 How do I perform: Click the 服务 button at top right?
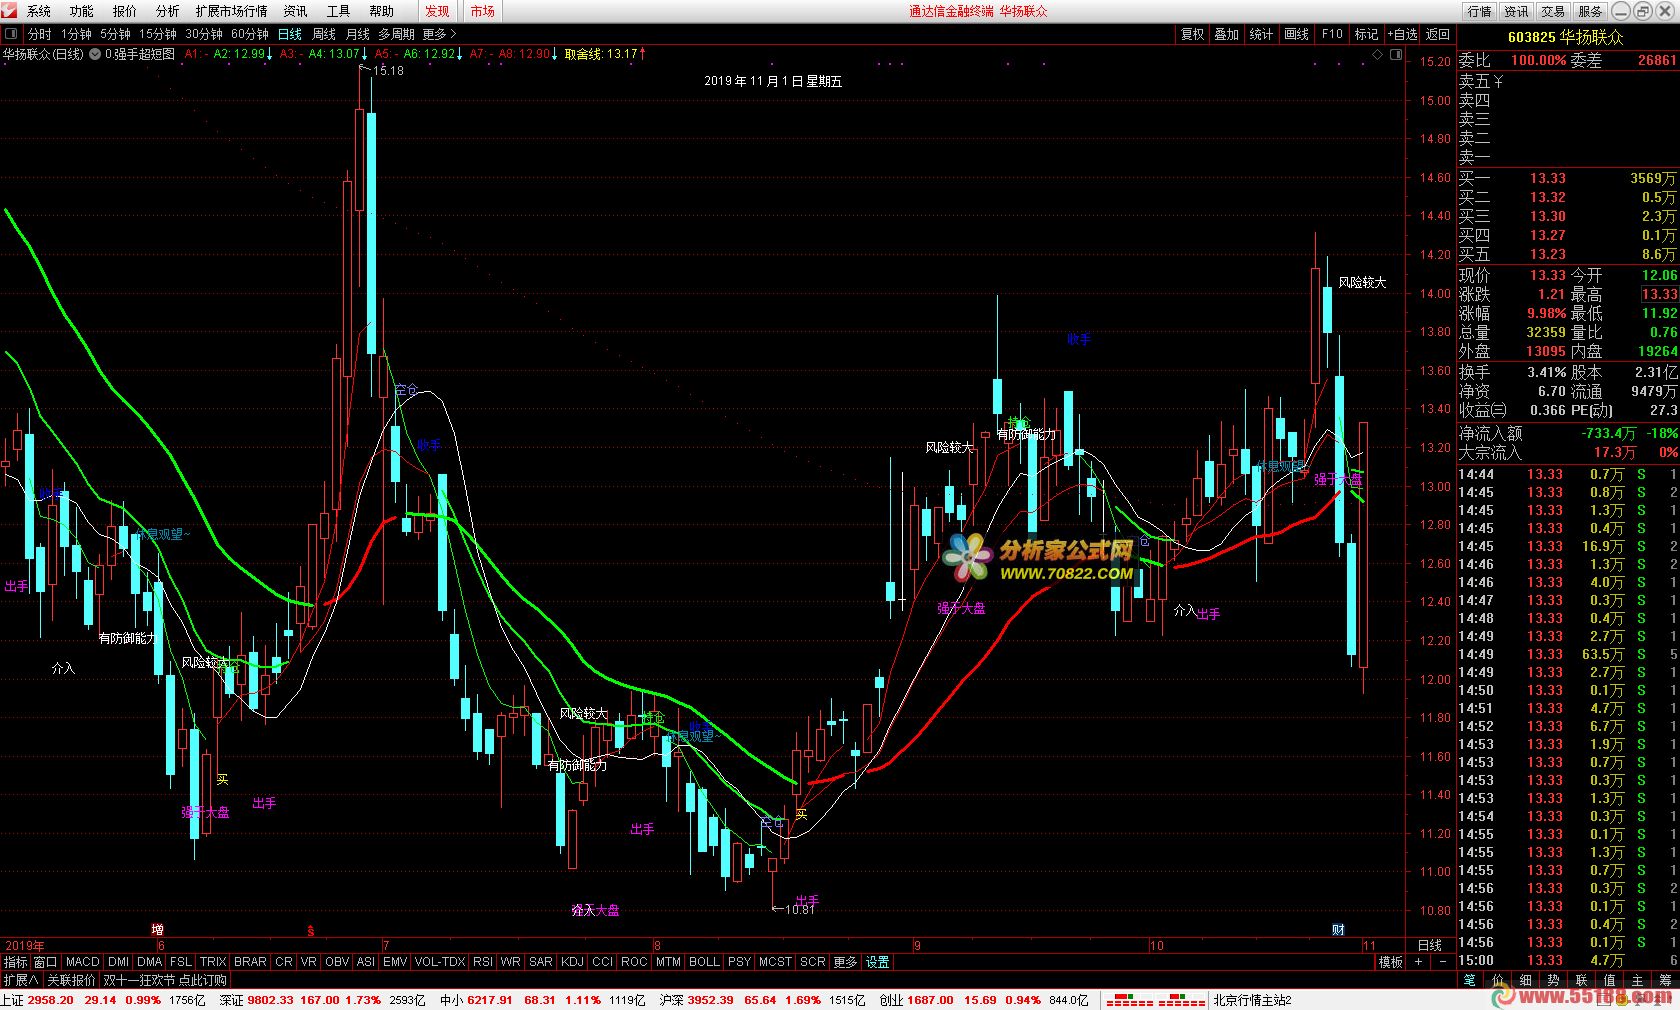(x=1590, y=11)
